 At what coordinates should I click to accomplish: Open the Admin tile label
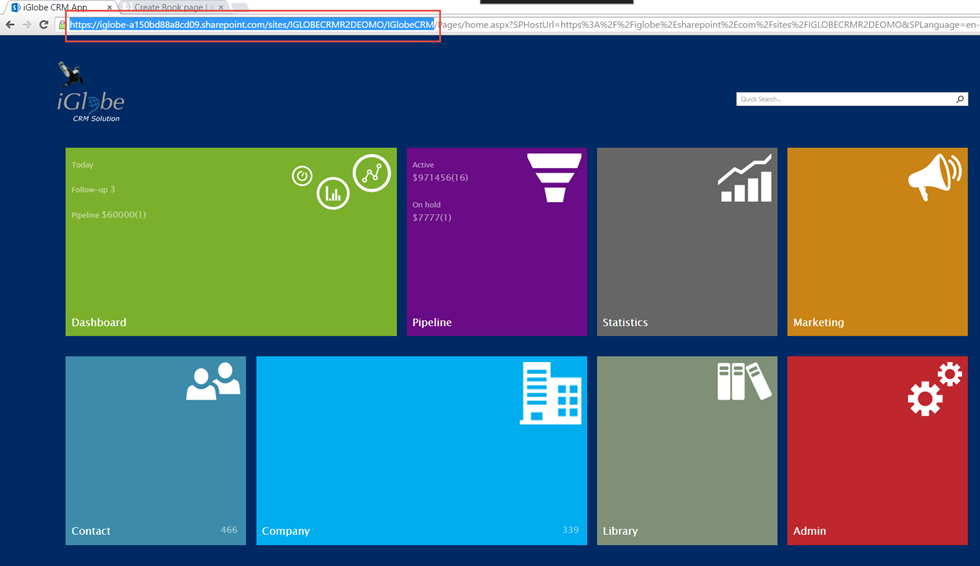[809, 531]
